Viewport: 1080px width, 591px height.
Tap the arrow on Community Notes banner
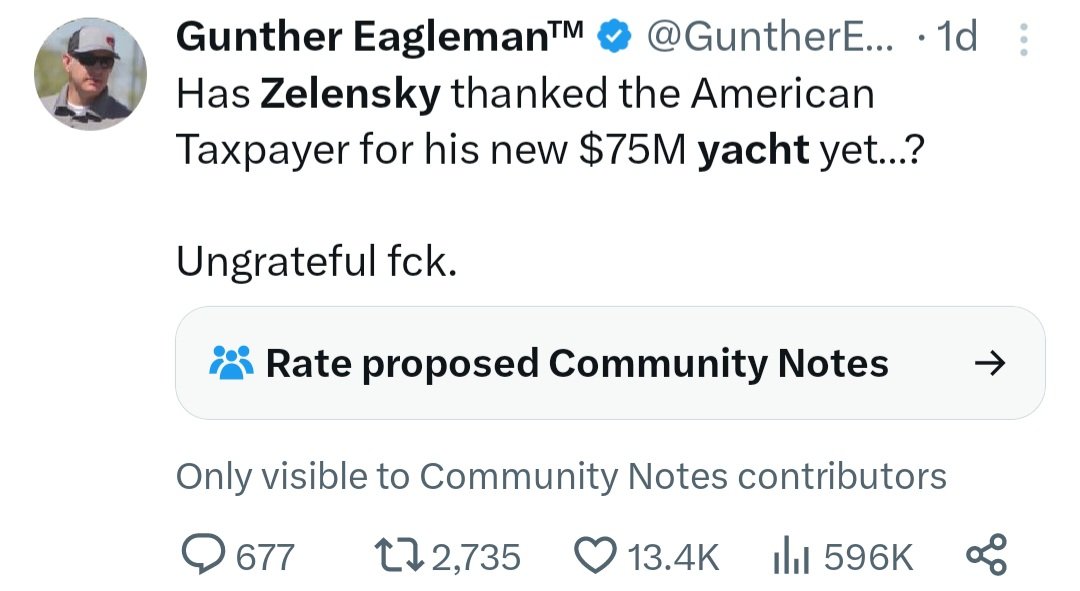[990, 363]
